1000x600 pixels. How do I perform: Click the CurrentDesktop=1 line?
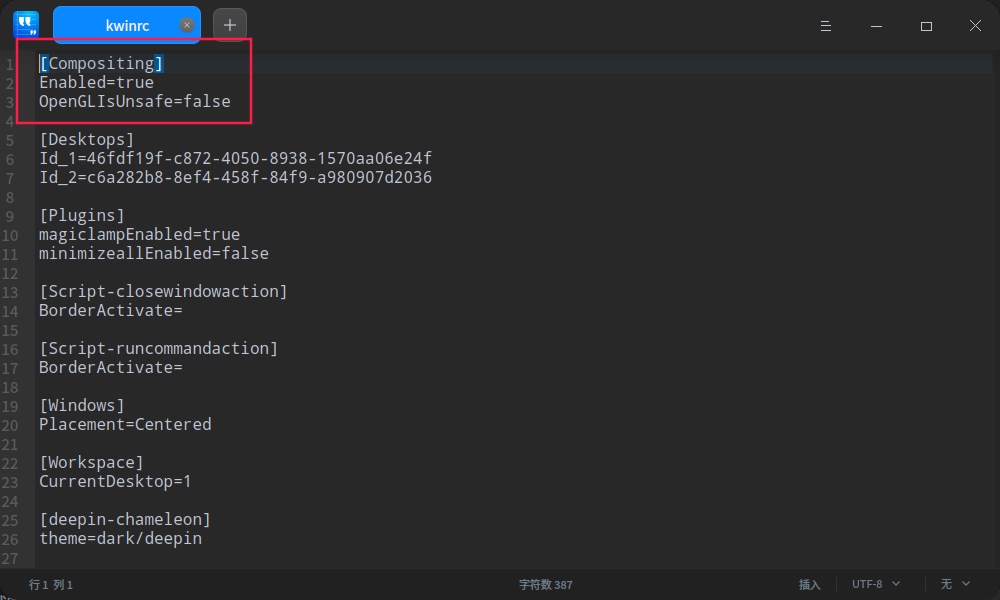pos(114,481)
